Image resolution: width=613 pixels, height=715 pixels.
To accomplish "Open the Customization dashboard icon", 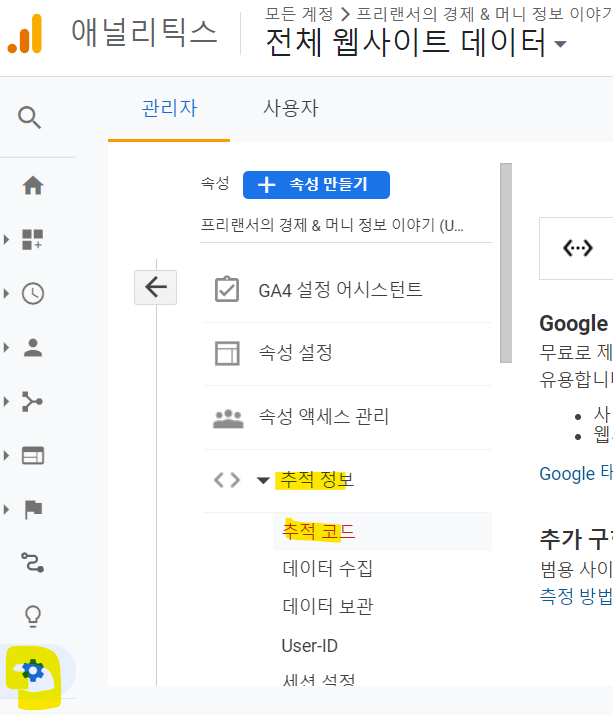I will [33, 239].
